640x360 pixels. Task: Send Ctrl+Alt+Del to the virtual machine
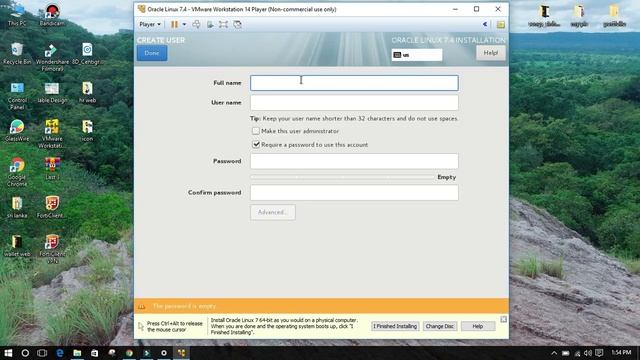[x=196, y=24]
